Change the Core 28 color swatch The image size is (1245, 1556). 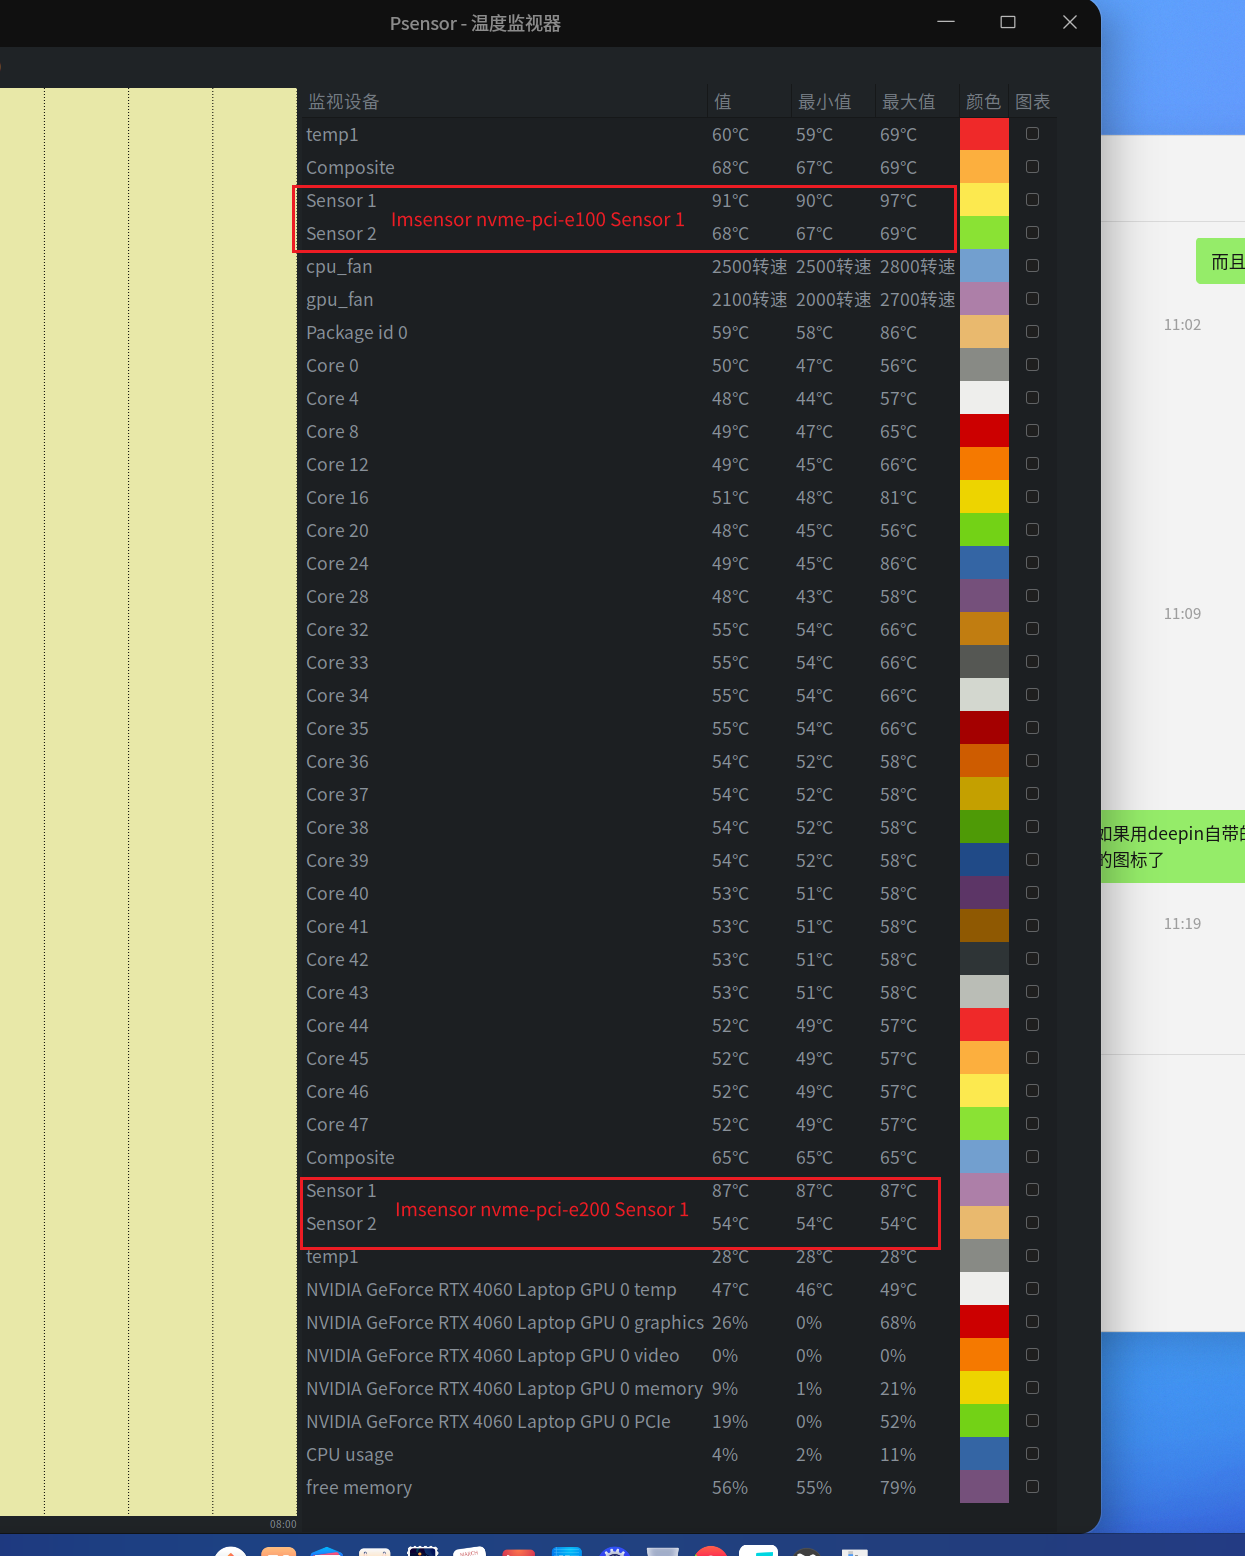point(984,596)
